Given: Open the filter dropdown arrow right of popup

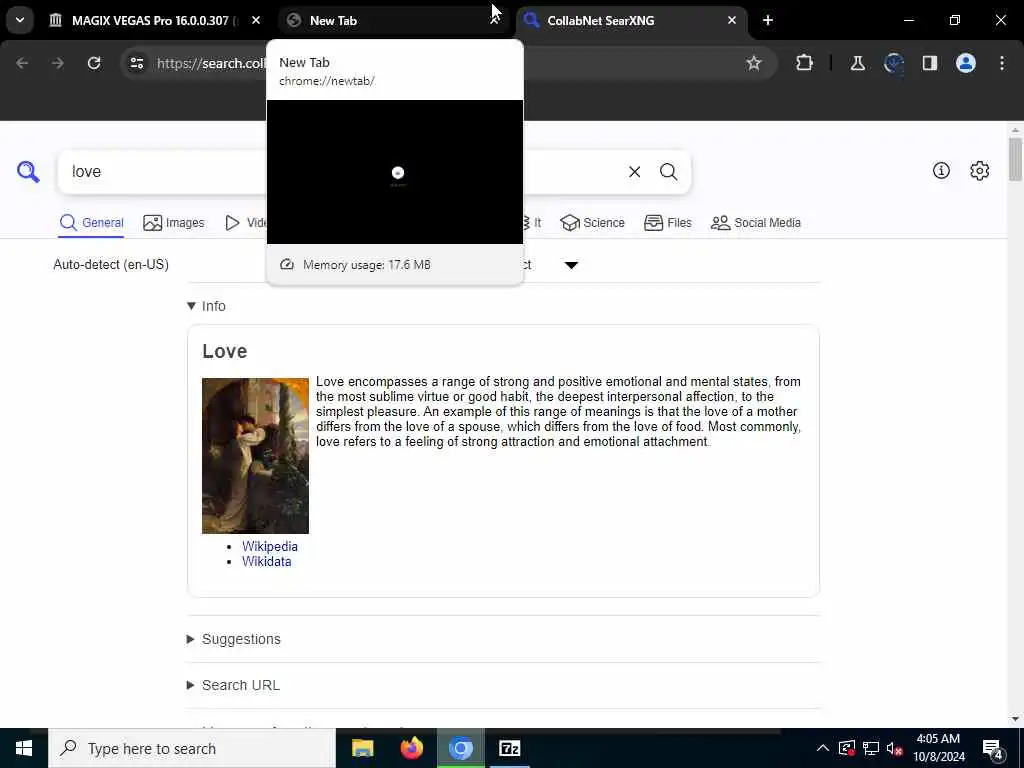Looking at the screenshot, I should click(571, 265).
